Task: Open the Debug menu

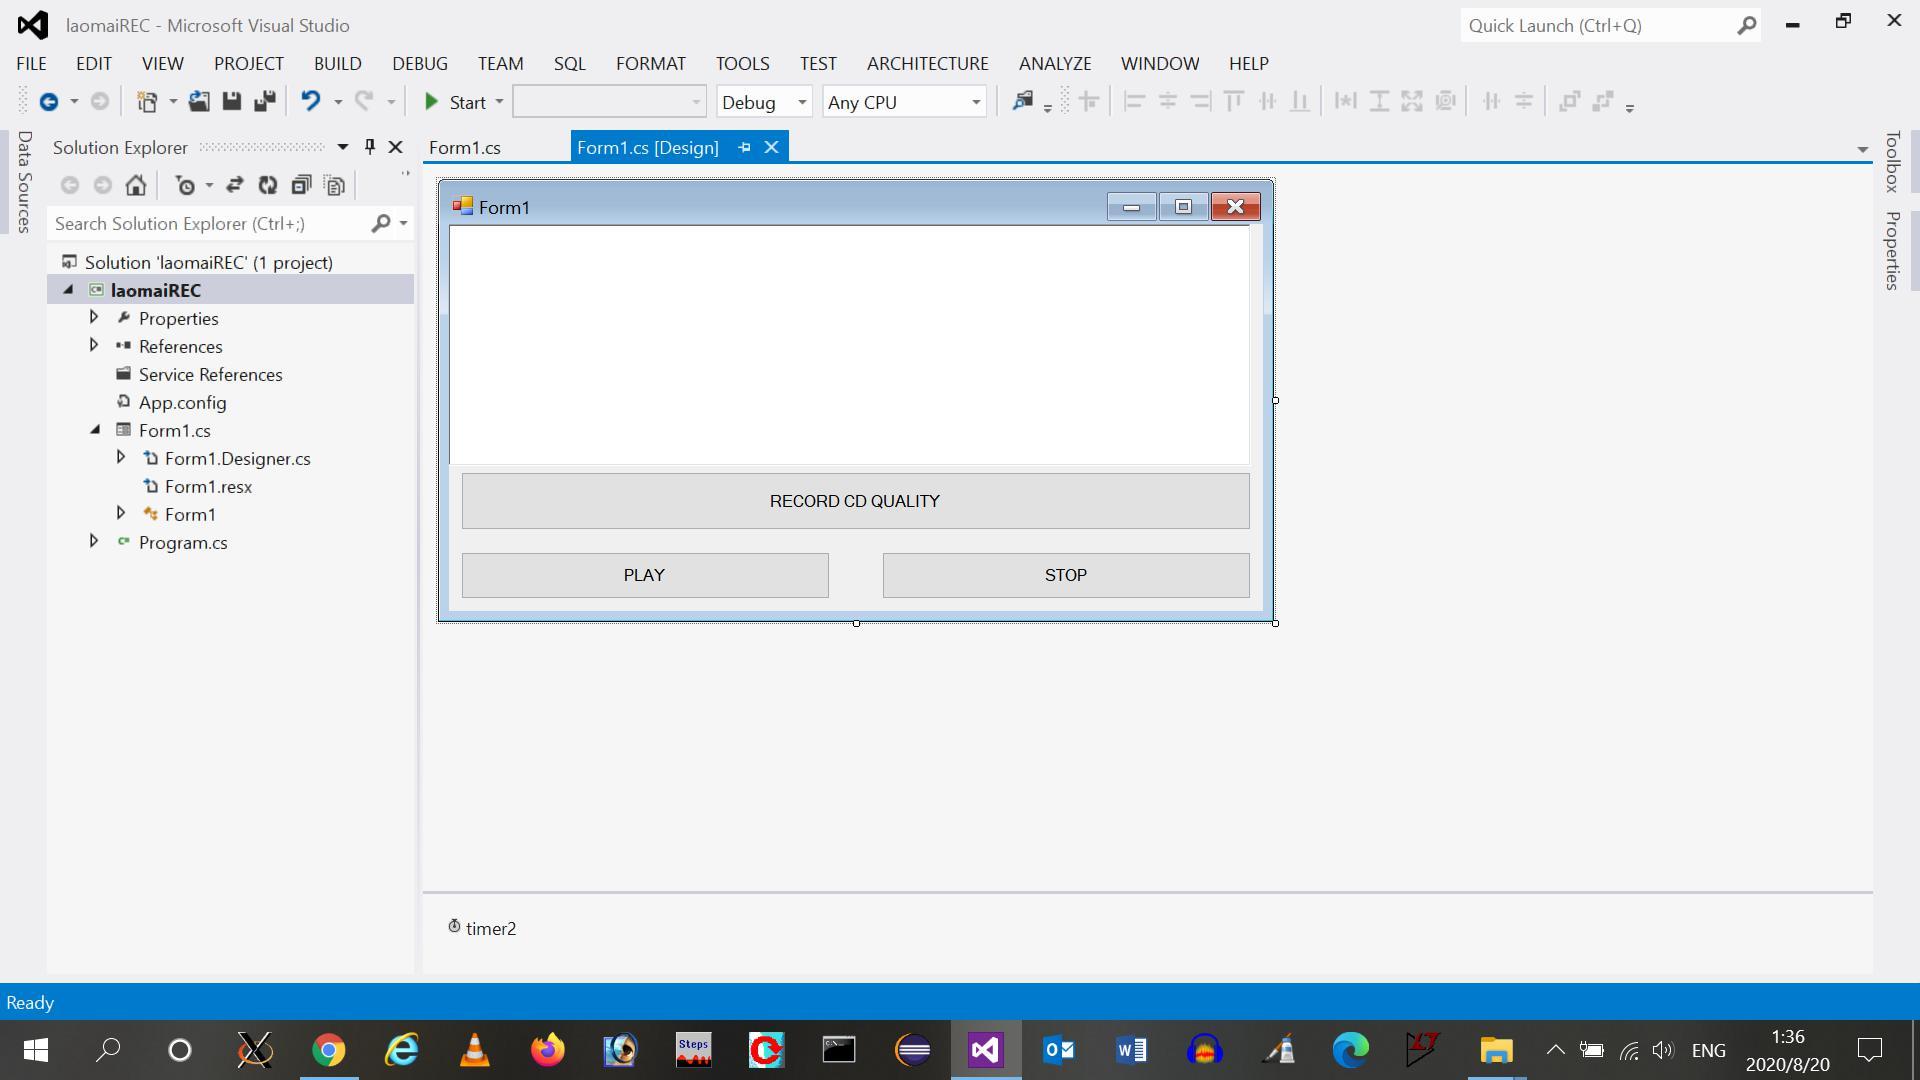Action: coord(419,63)
